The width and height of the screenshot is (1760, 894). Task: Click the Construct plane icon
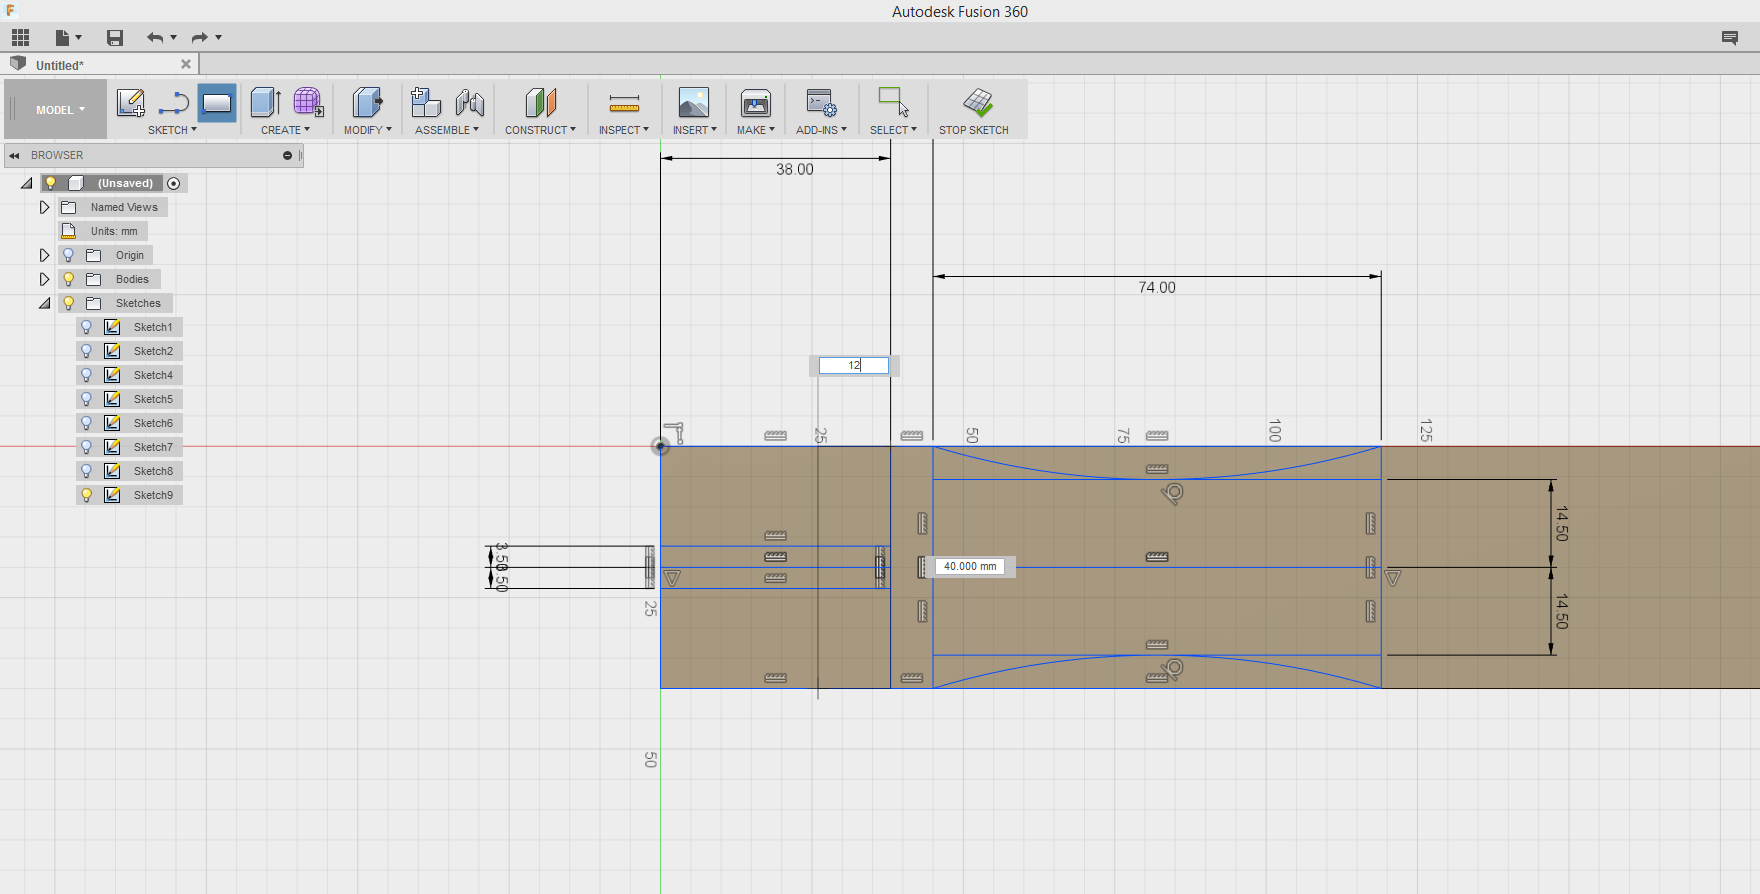[540, 102]
